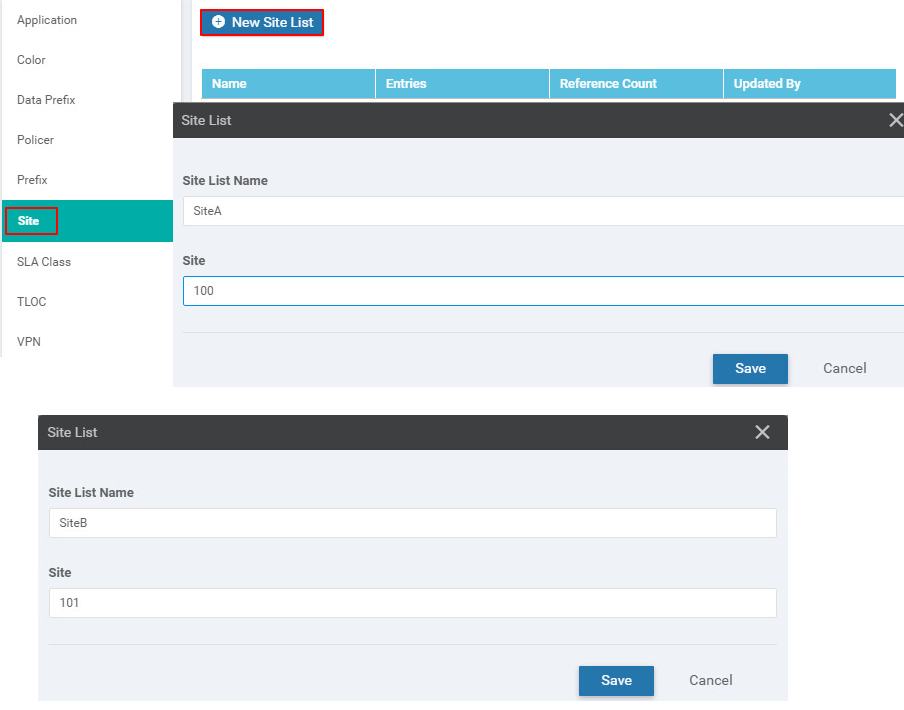Save the SiteA site list
The height and width of the screenshot is (710, 904).
750,369
